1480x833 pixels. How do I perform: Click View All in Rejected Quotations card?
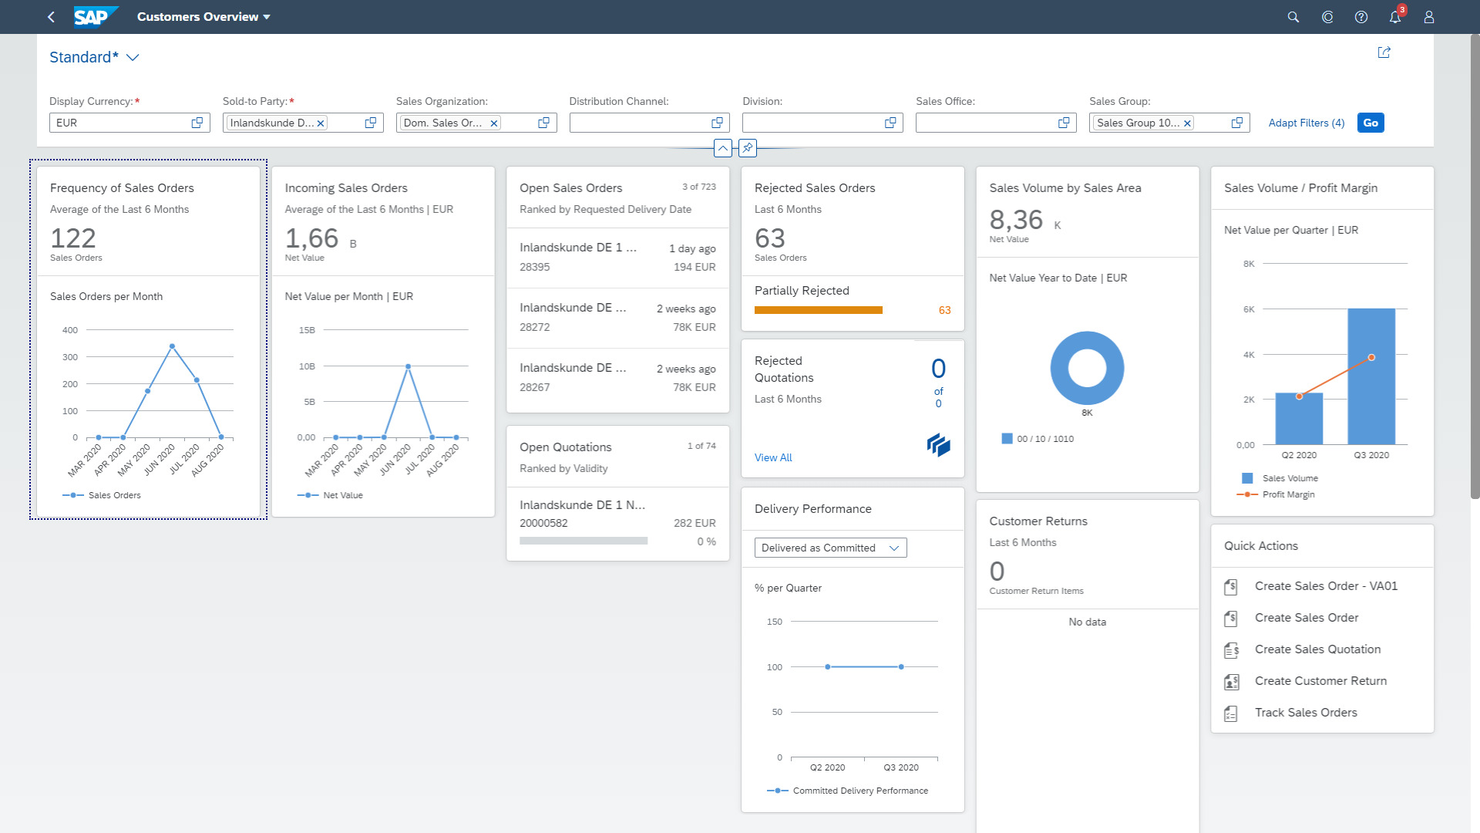[772, 457]
